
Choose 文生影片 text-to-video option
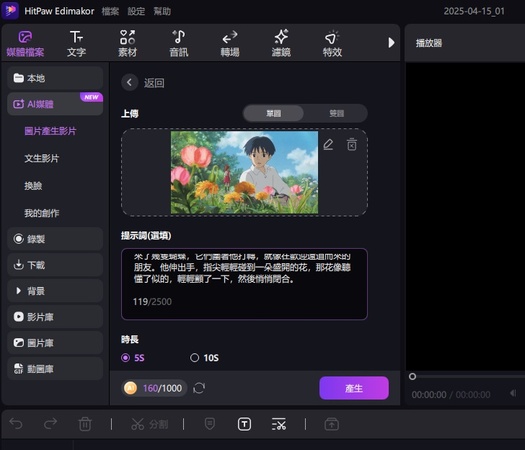pos(42,158)
